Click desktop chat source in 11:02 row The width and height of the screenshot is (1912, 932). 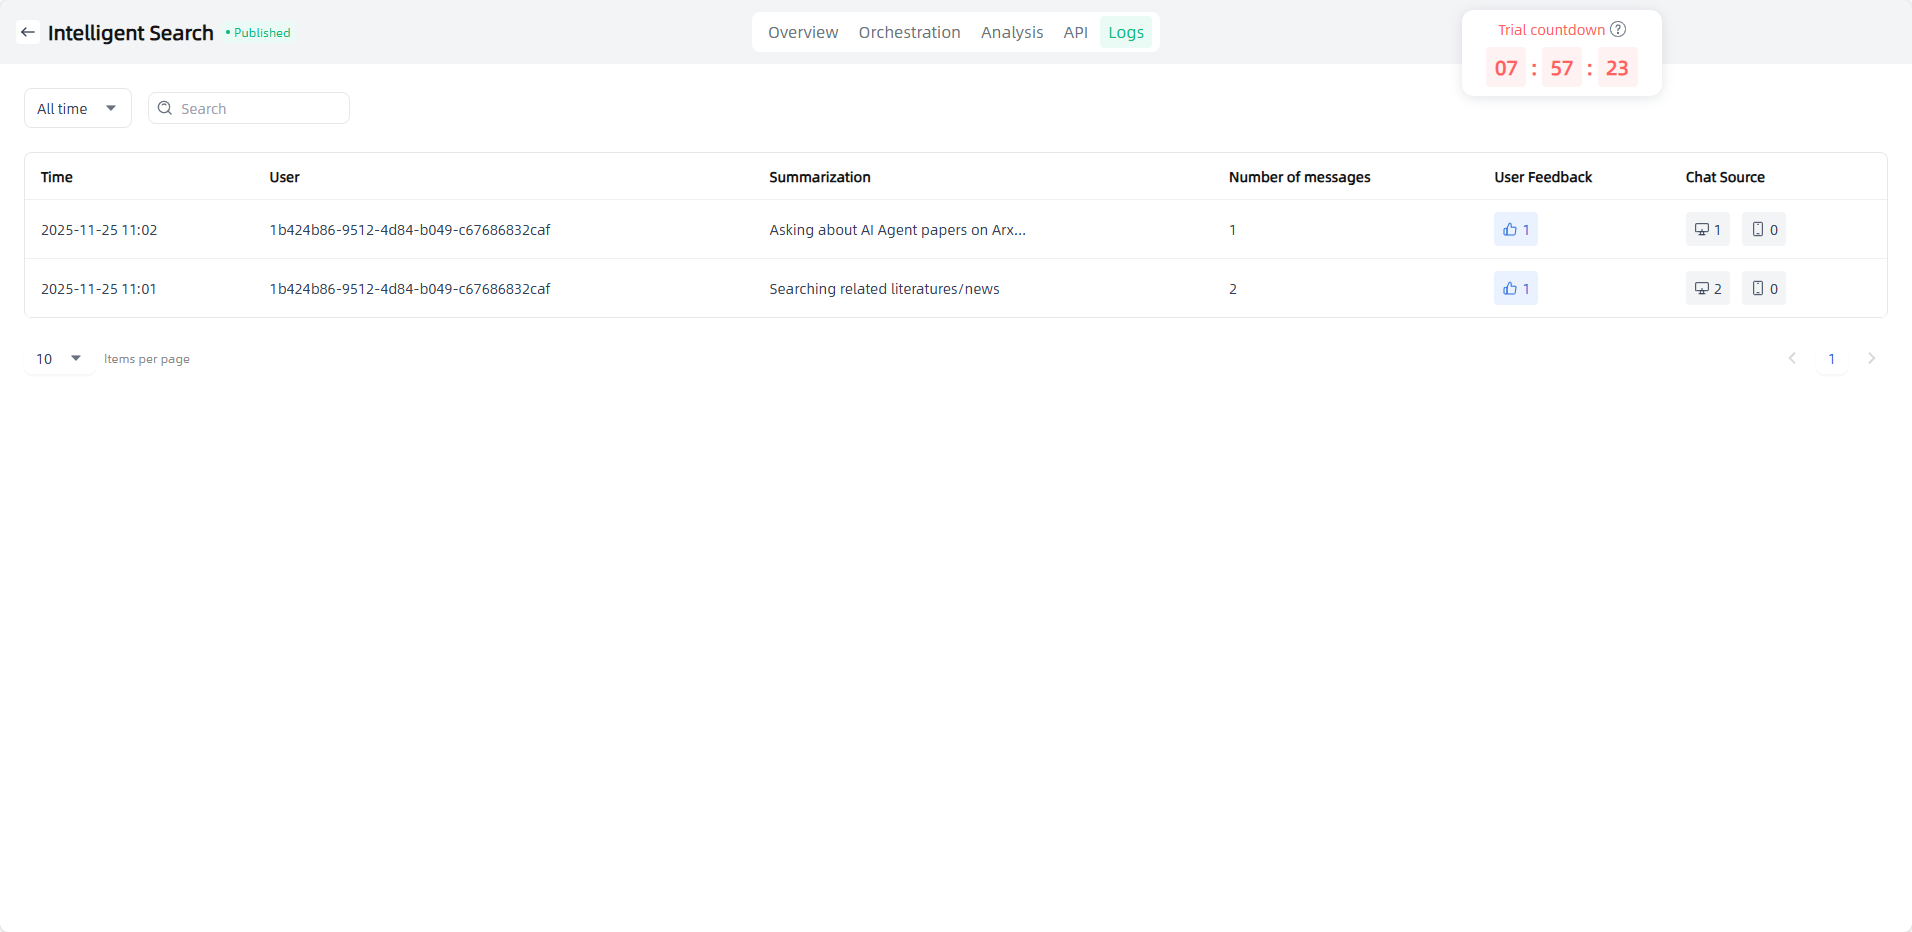1707,230
